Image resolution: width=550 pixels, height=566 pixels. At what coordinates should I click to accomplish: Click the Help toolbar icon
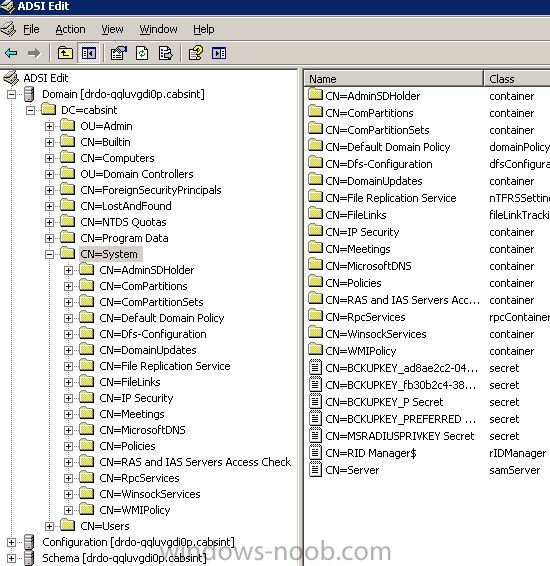click(196, 53)
